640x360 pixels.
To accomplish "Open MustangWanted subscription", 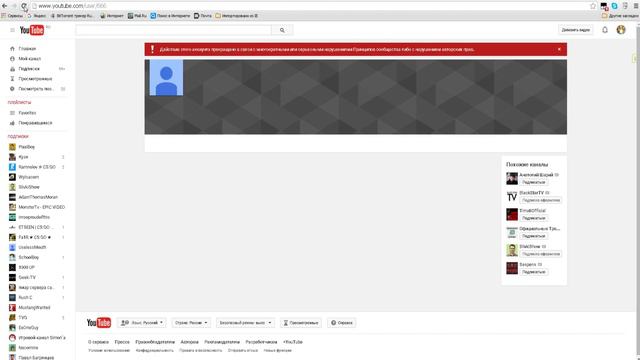I will pos(35,307).
